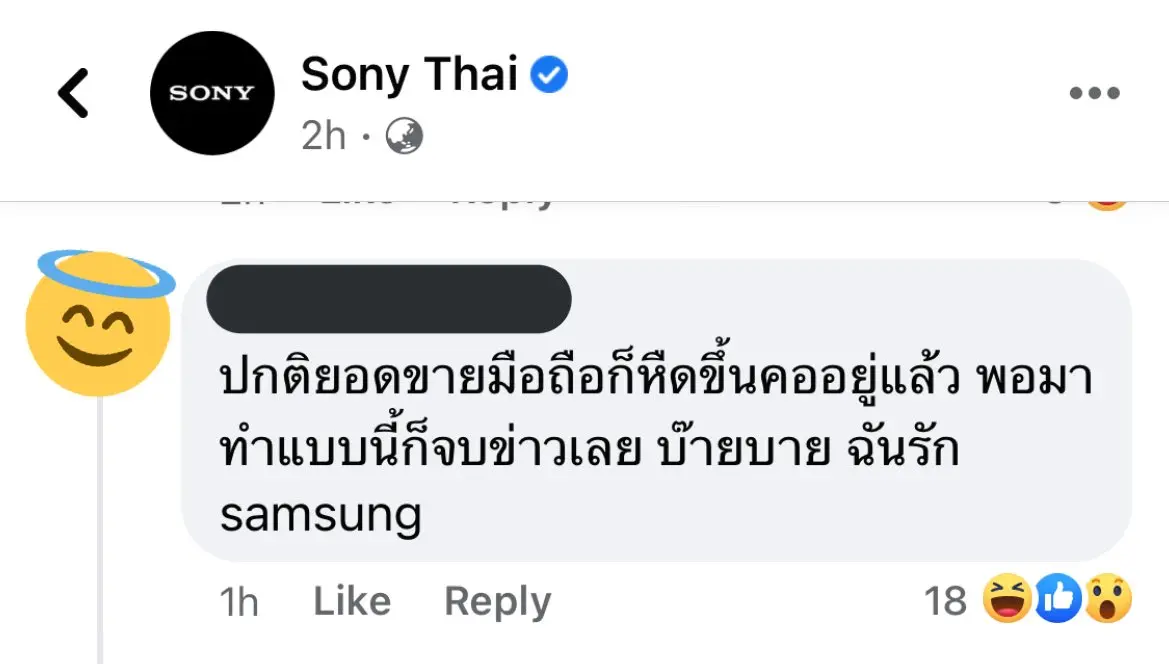The image size is (1169, 664).
Task: Click the comment's 1h timestamp
Action: [238, 602]
